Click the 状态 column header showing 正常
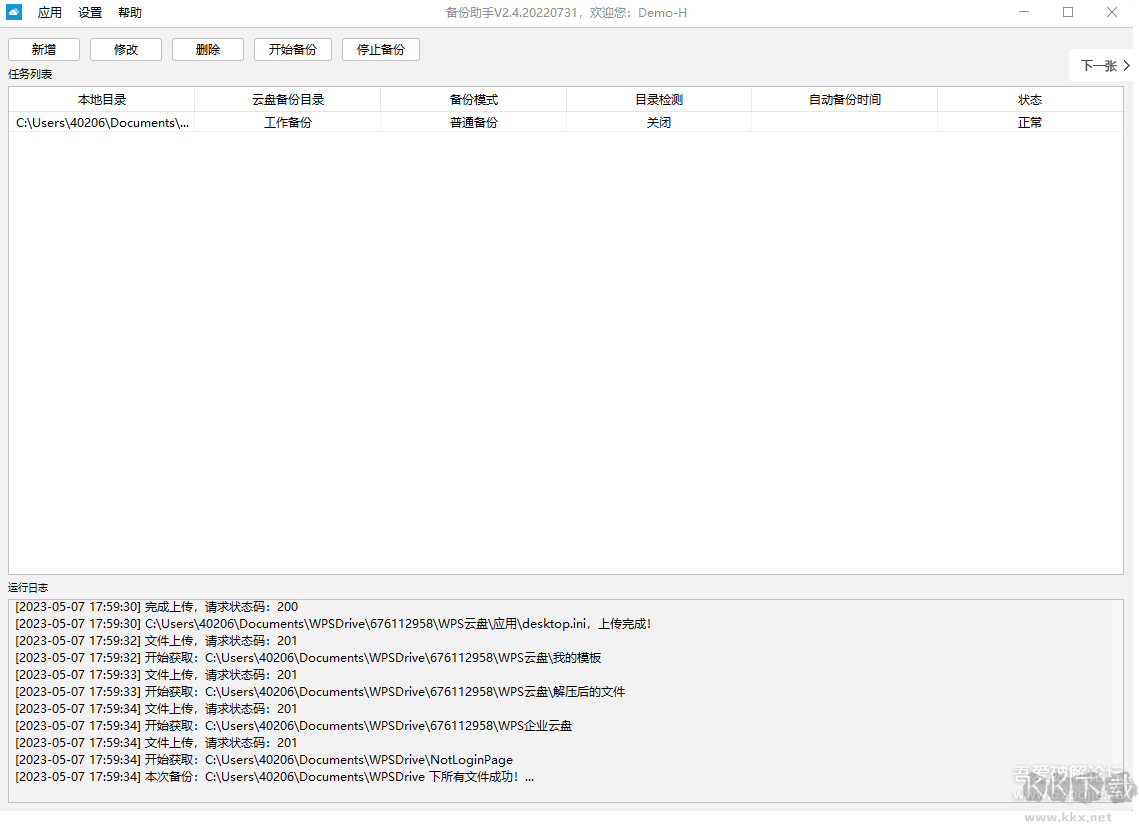The width and height of the screenshot is (1139, 824). click(x=1029, y=99)
